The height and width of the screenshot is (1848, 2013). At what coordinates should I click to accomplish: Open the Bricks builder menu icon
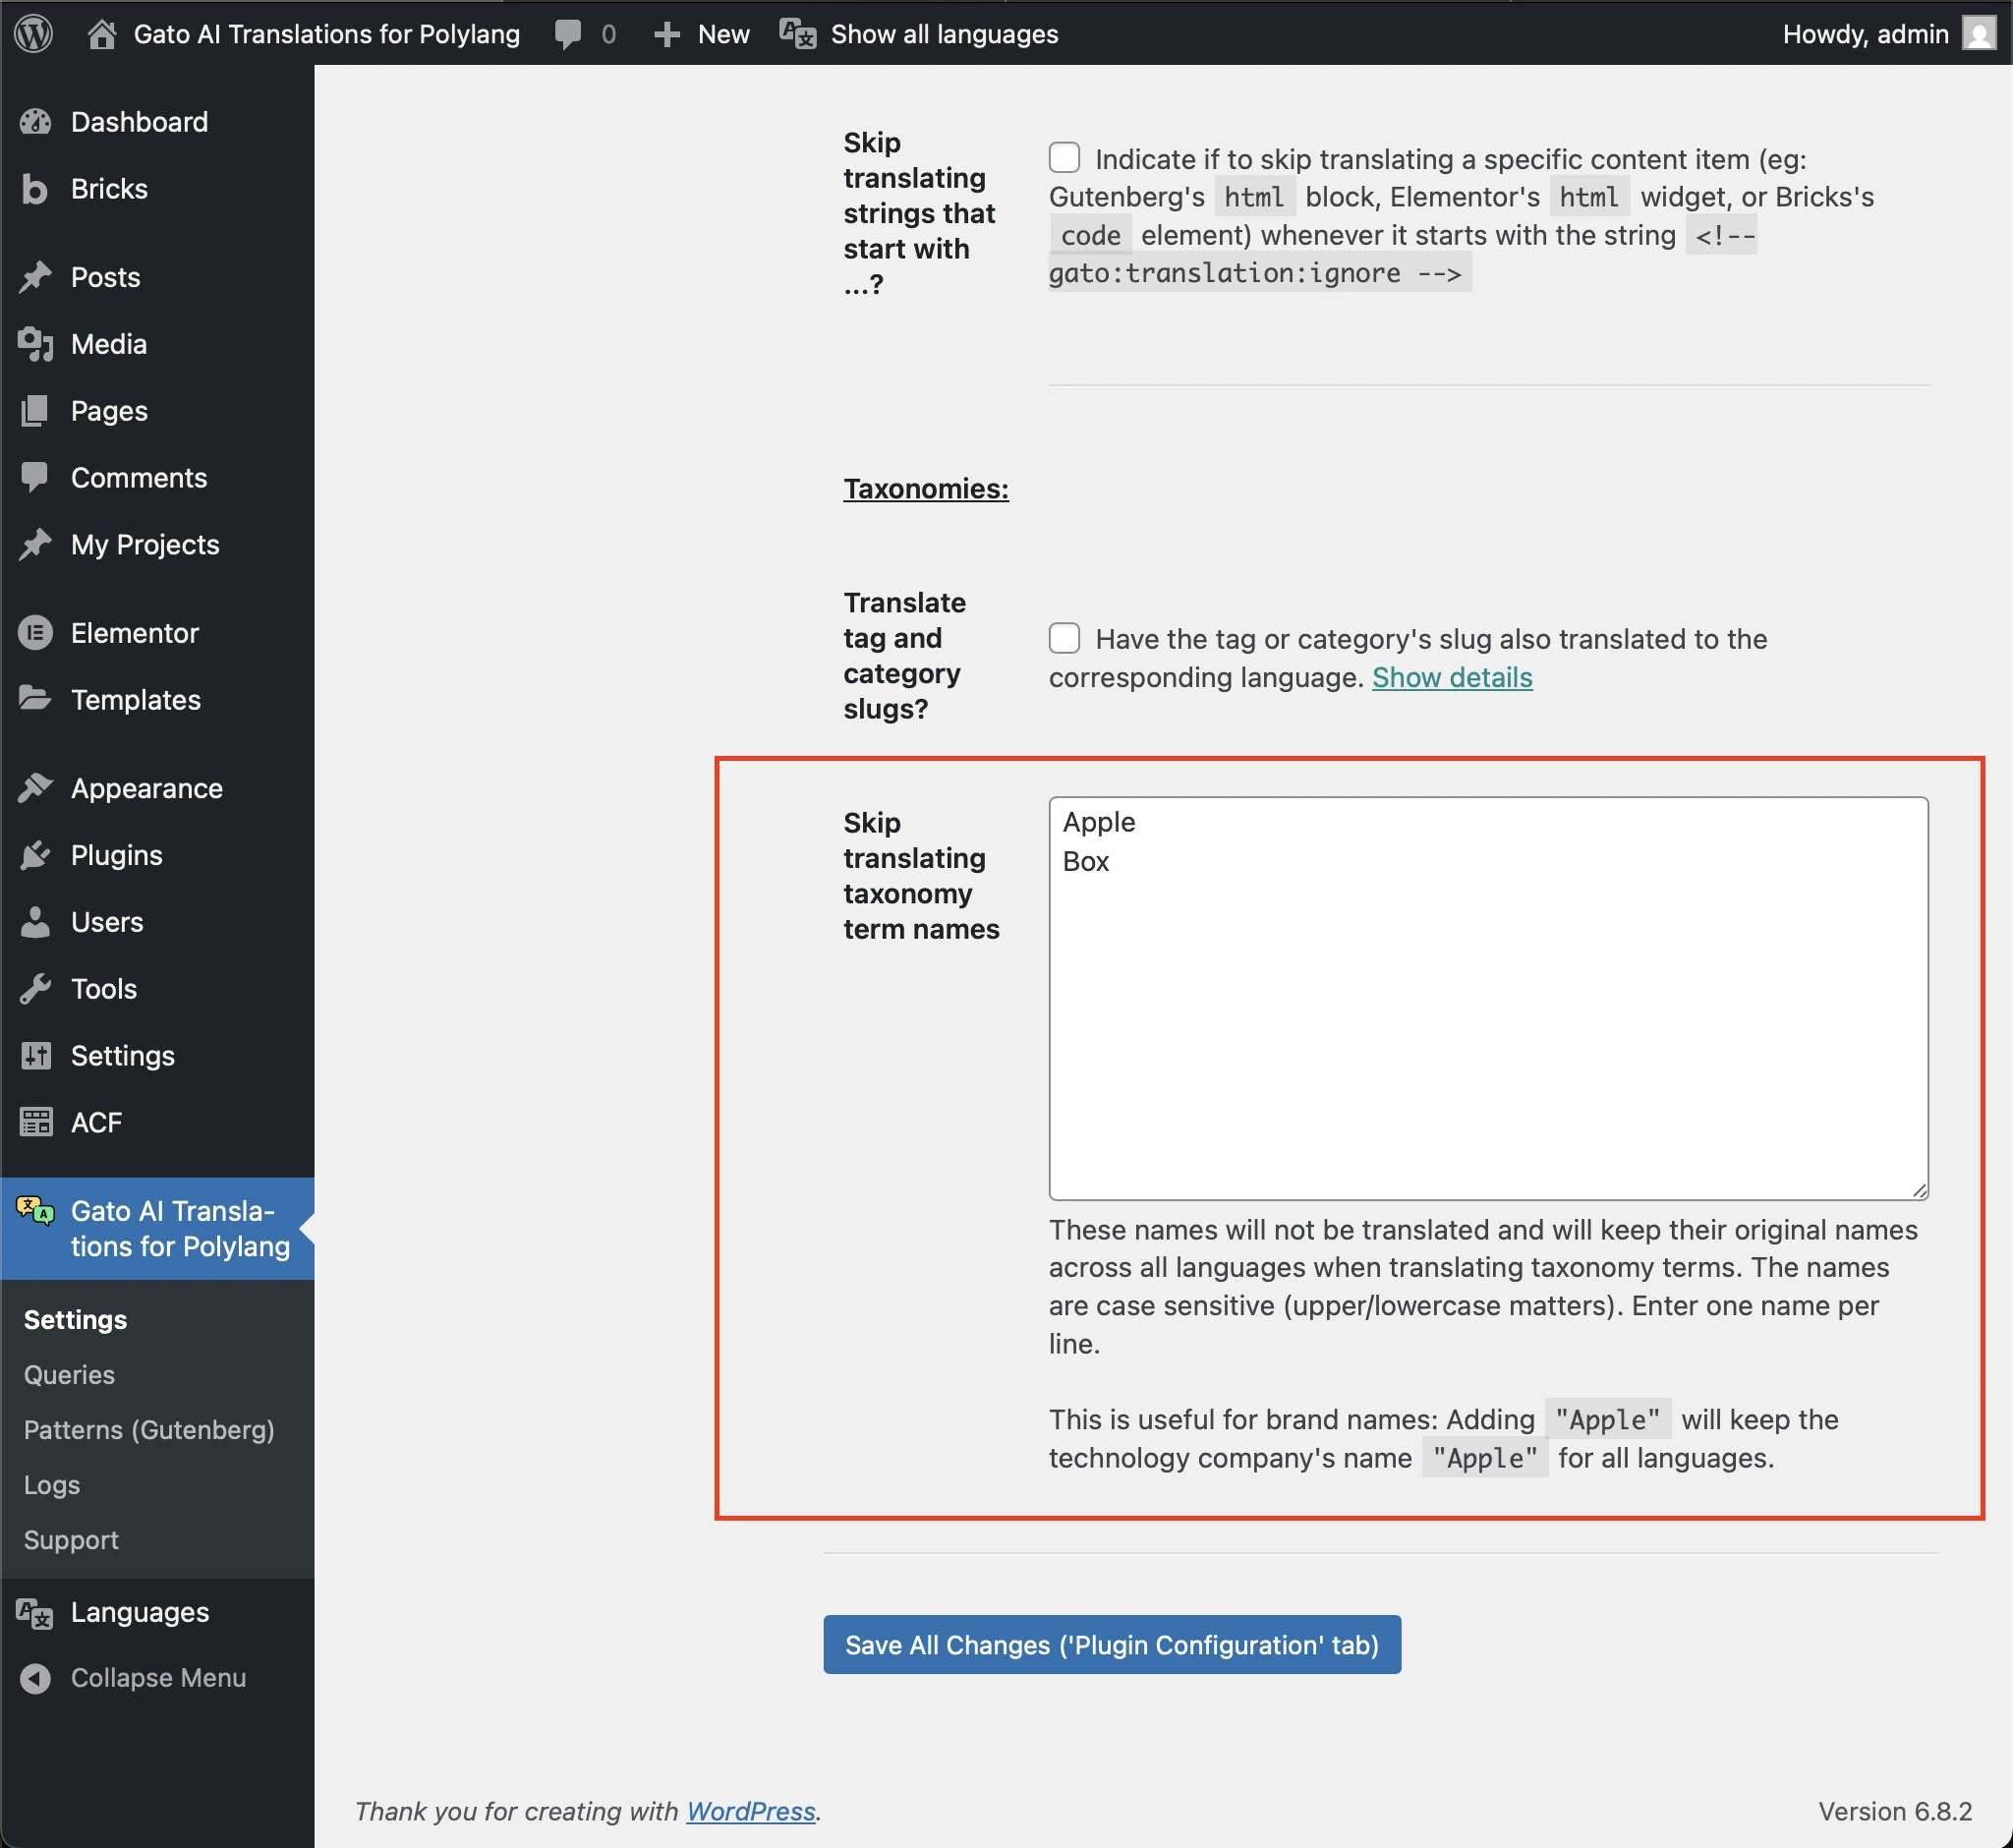pos(36,188)
